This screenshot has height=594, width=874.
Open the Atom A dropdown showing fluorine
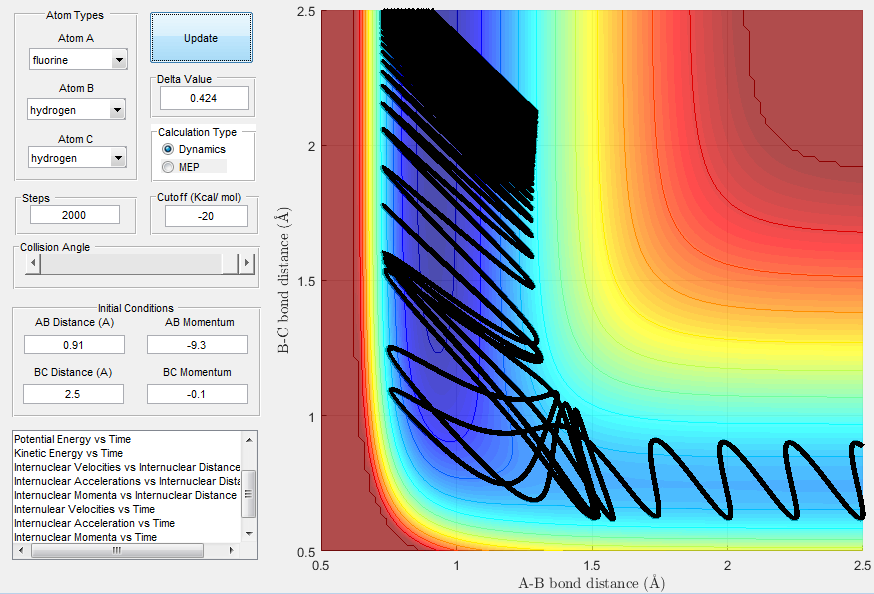pos(78,60)
